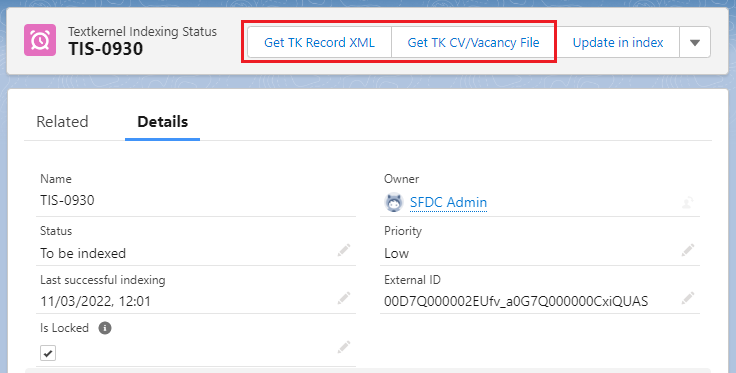
Task: Click Get TK CV/Vacancy File button
Action: click(x=473, y=43)
